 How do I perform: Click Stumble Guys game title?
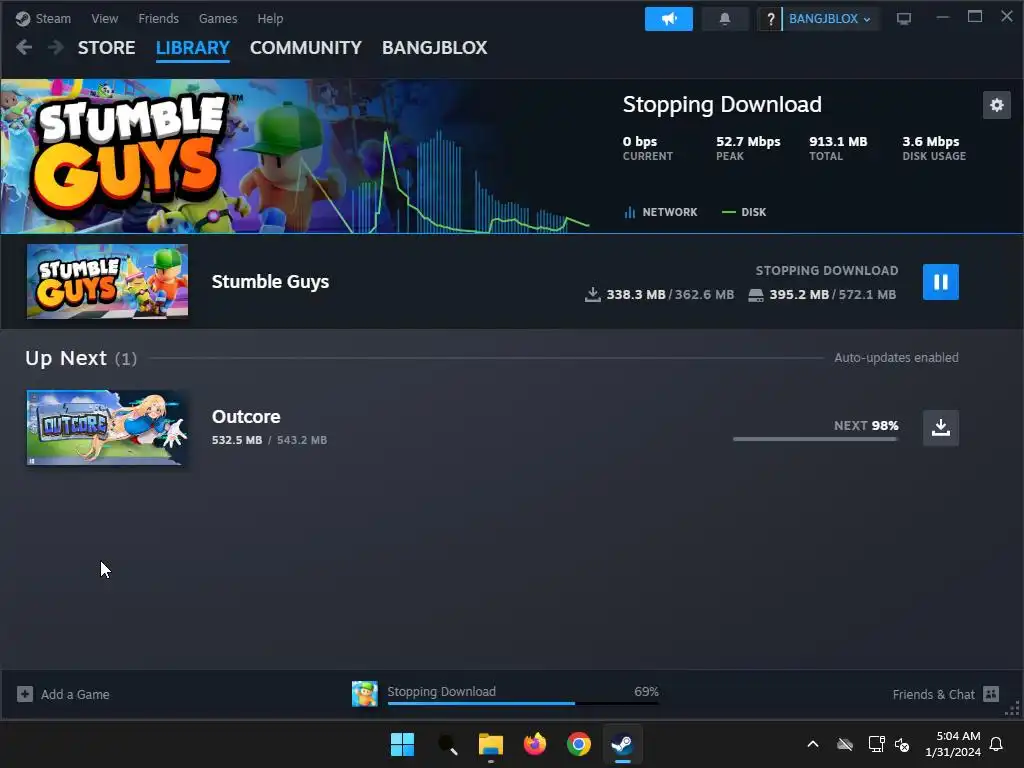[270, 282]
